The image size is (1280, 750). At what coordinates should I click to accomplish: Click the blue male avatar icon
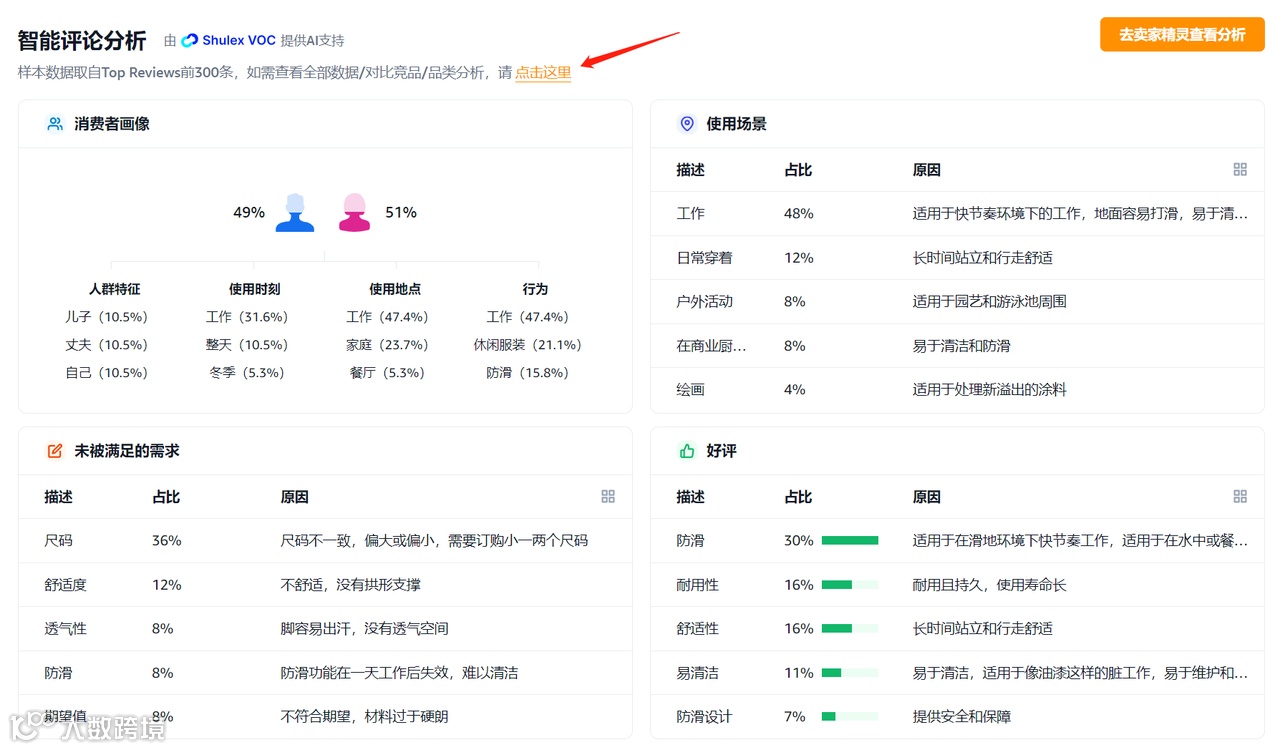(295, 212)
